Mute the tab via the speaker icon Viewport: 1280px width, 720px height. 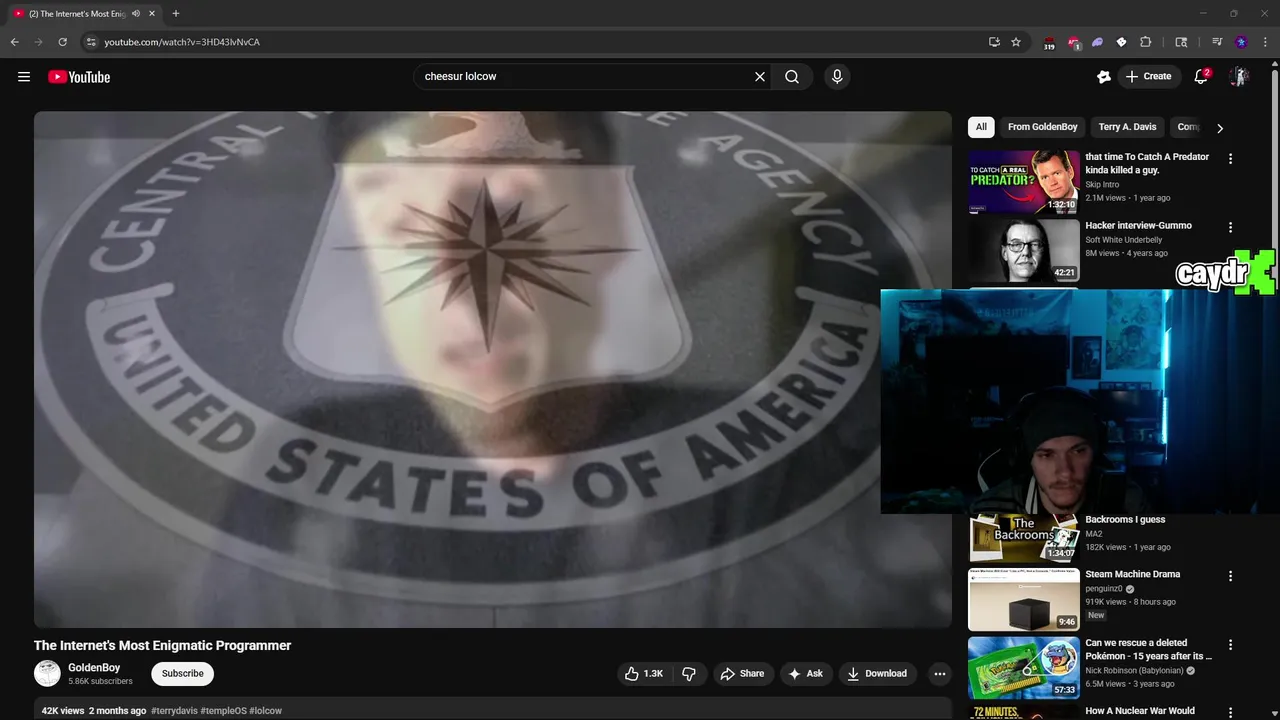coord(136,14)
